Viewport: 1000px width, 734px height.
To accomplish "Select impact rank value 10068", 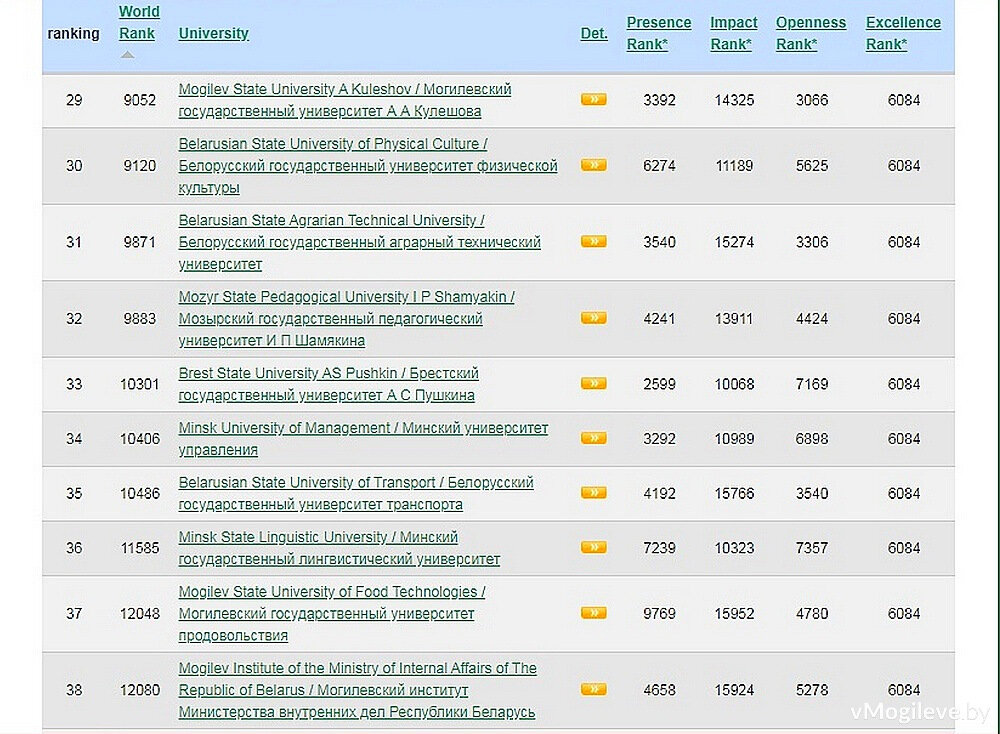I will [x=734, y=385].
